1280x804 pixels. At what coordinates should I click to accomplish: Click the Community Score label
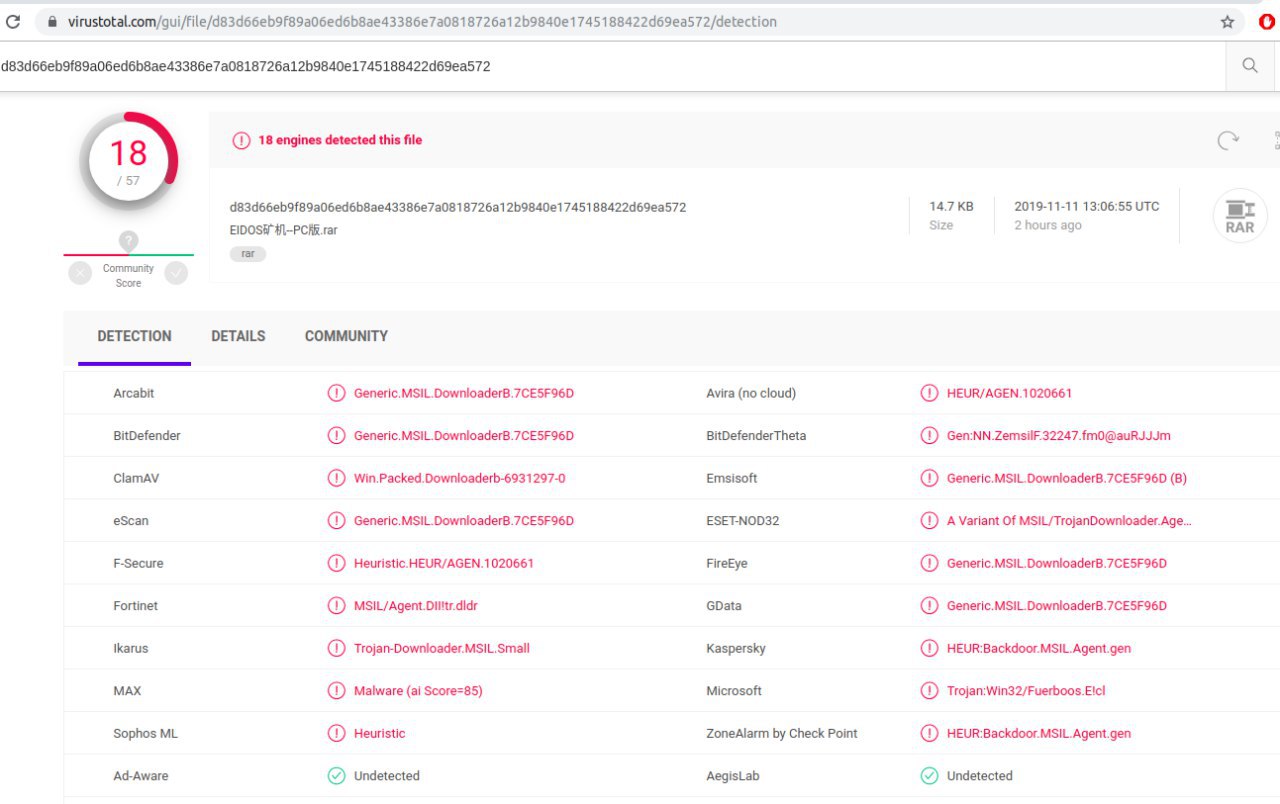tap(128, 276)
